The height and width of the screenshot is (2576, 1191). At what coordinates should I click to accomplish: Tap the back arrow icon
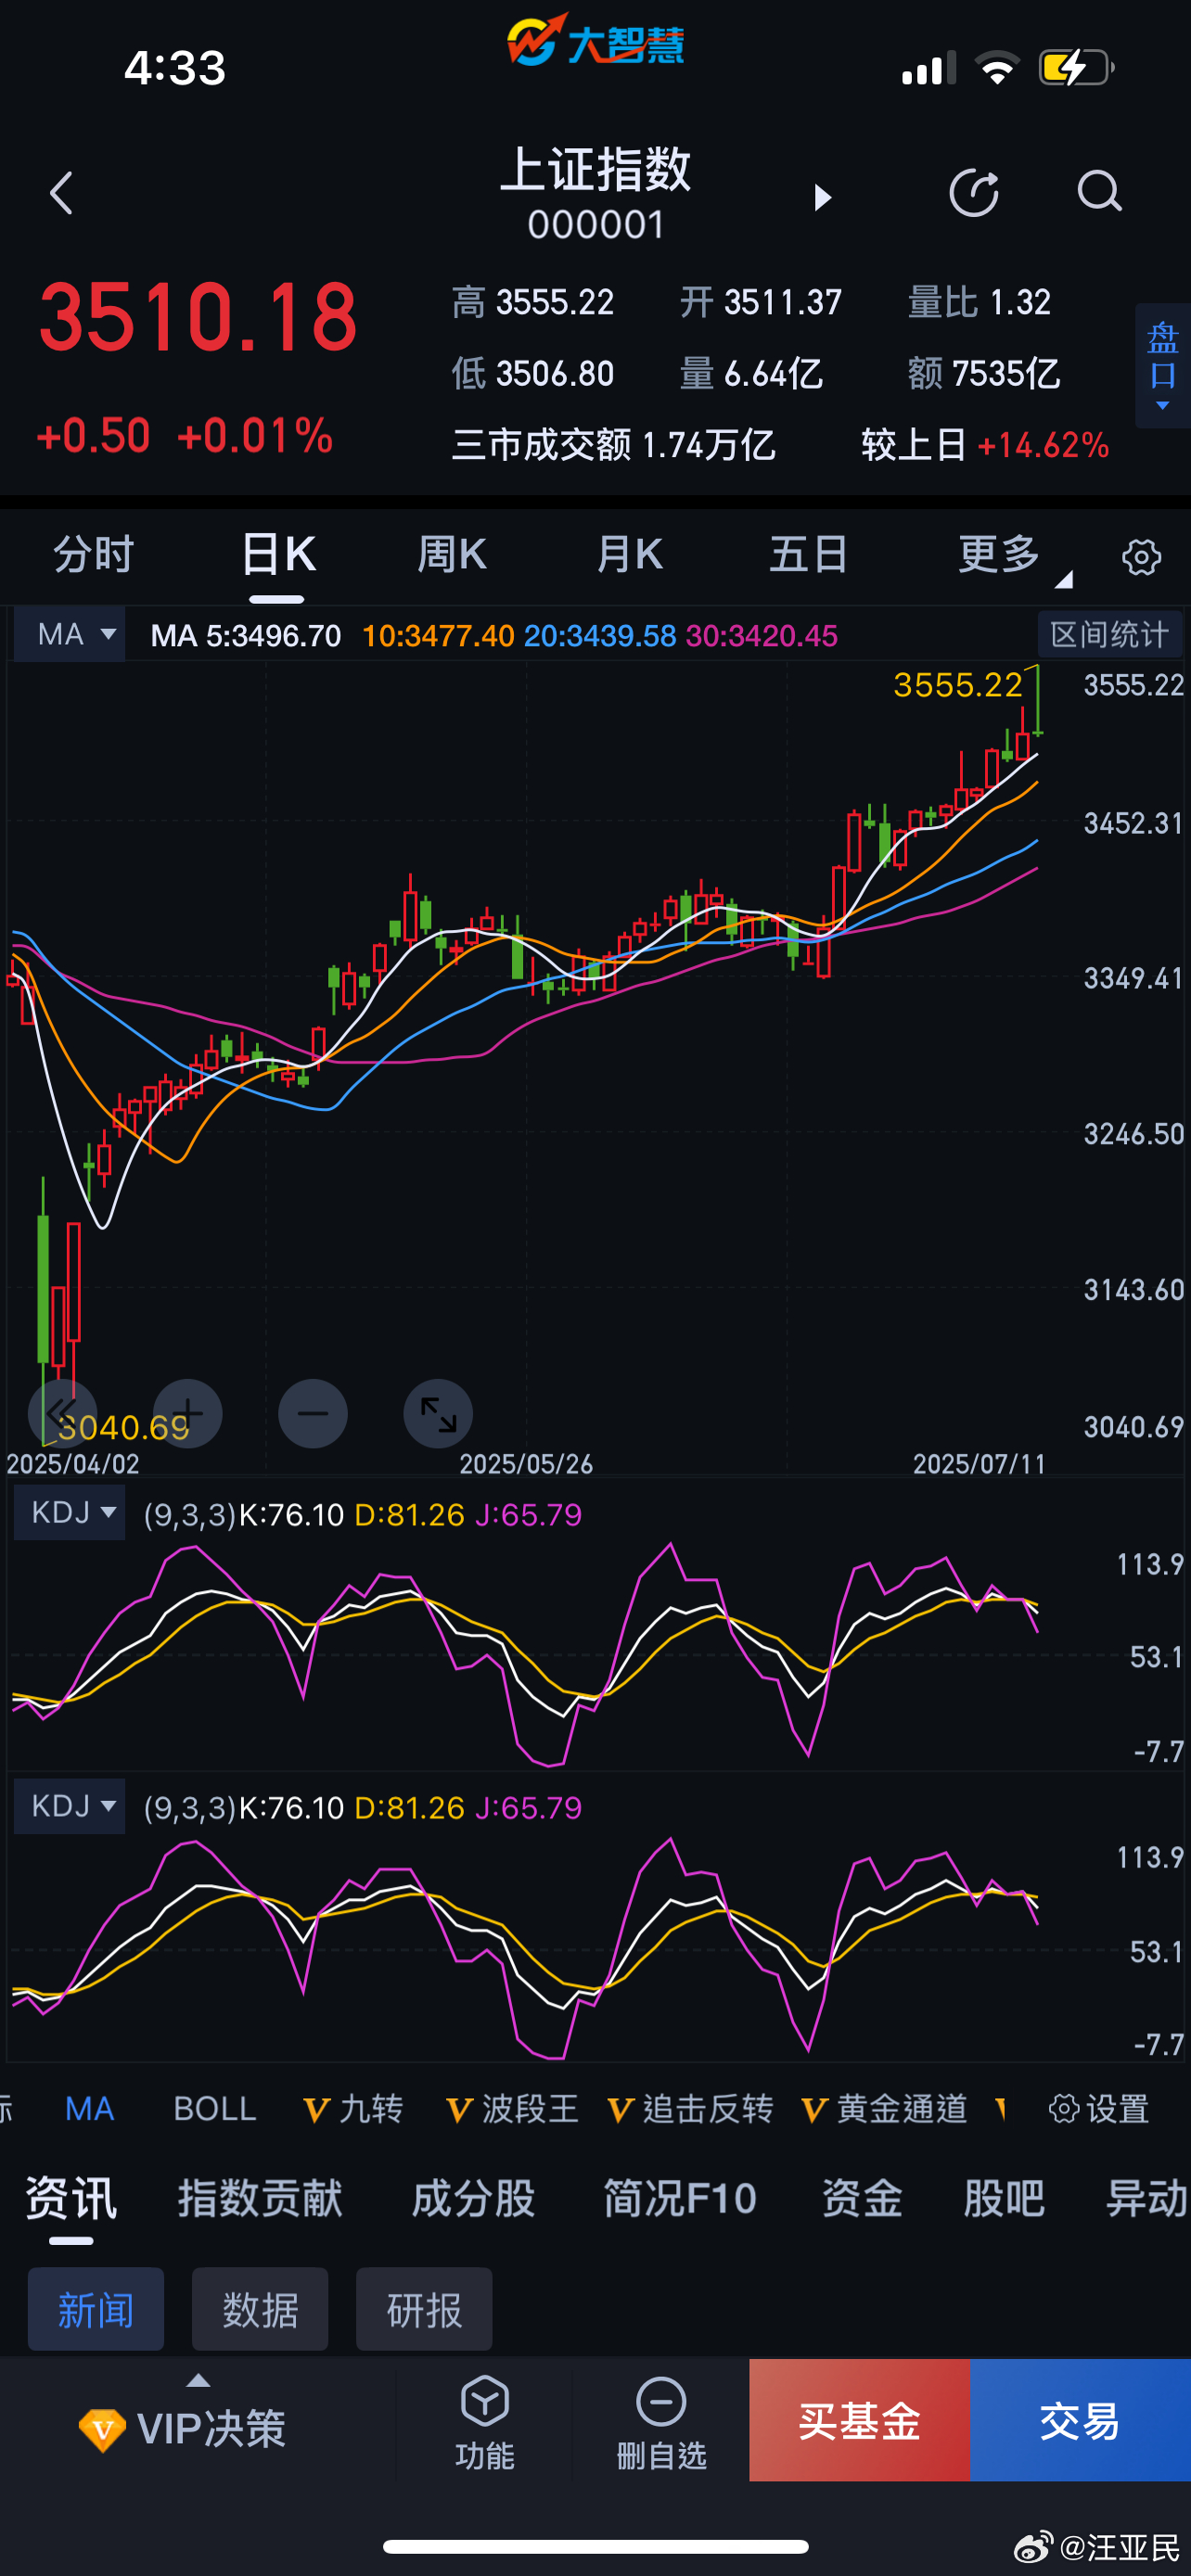click(62, 193)
